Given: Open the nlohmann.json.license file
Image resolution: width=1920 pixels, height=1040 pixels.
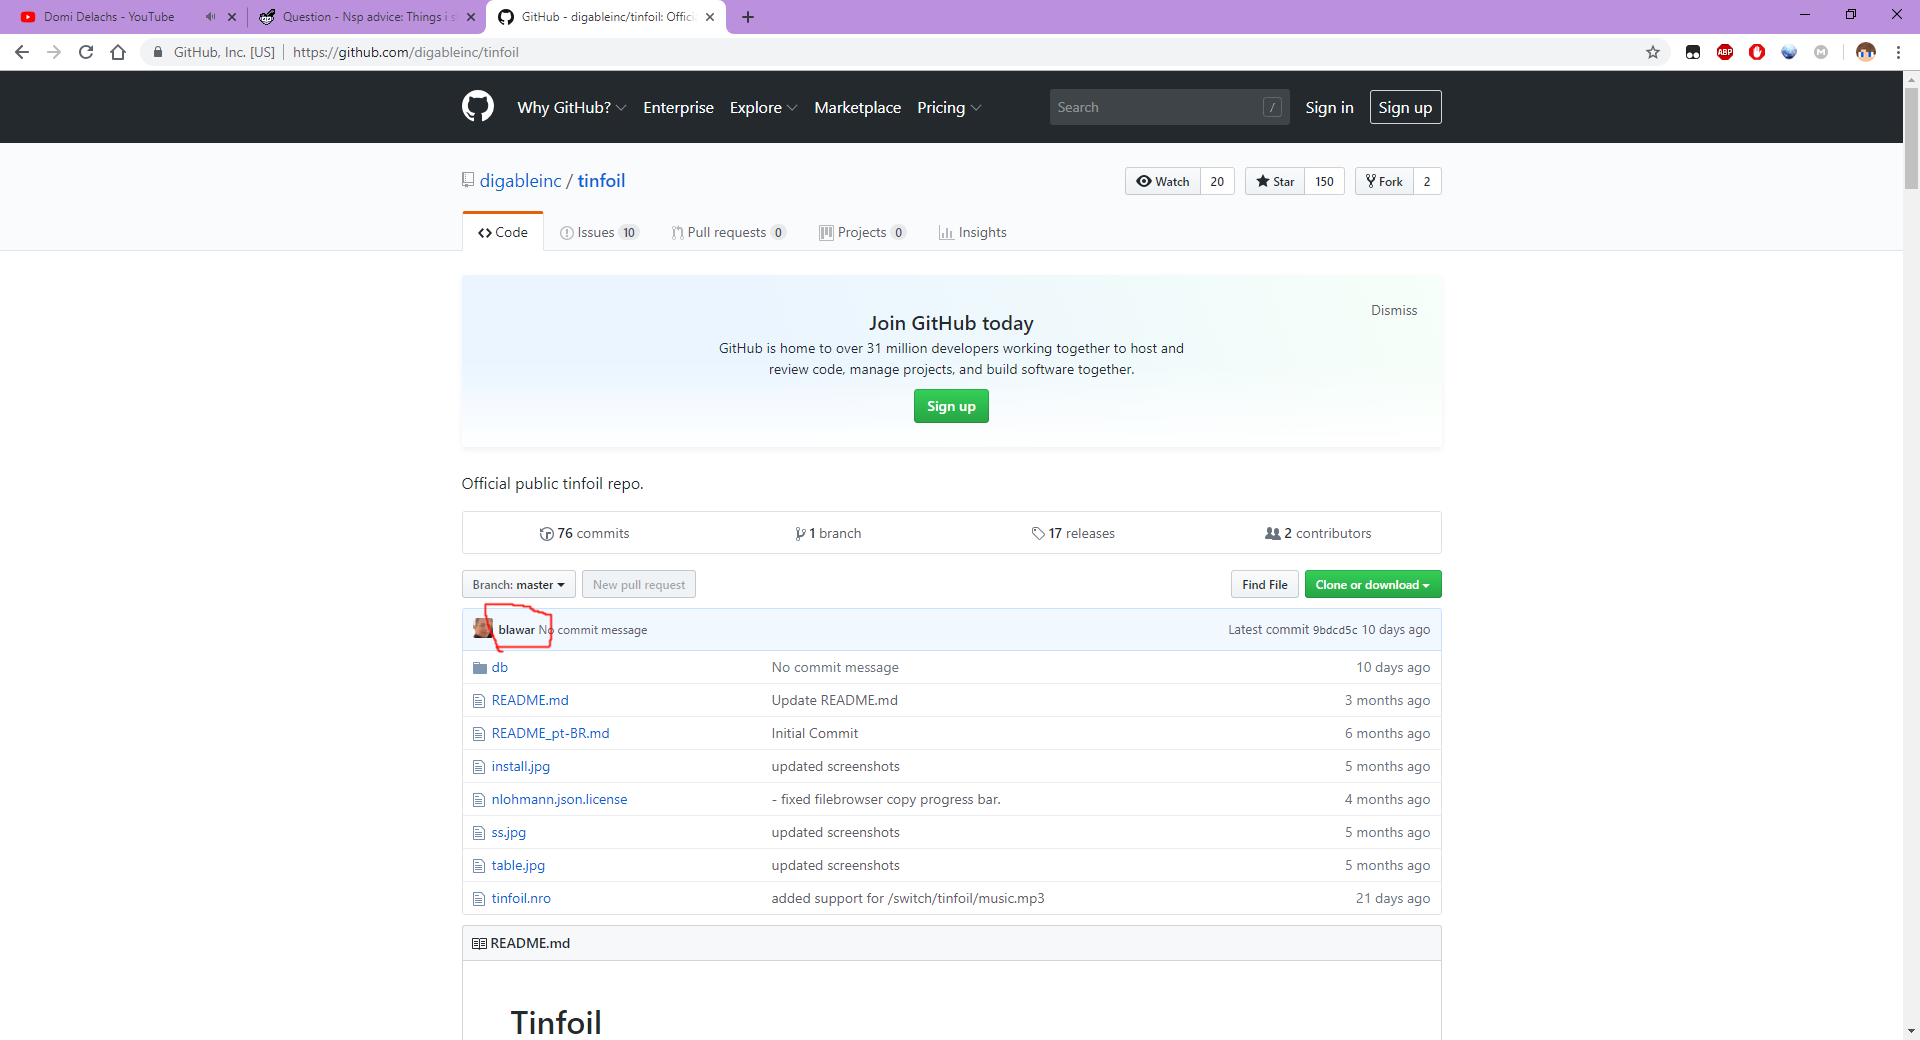Looking at the screenshot, I should pyautogui.click(x=559, y=799).
